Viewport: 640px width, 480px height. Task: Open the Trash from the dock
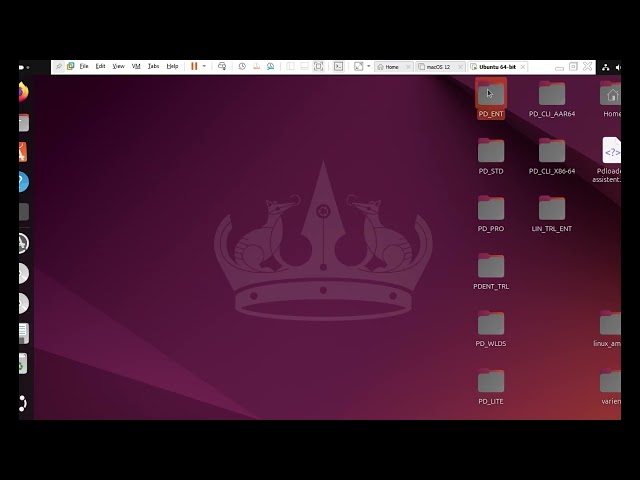tap(23, 364)
